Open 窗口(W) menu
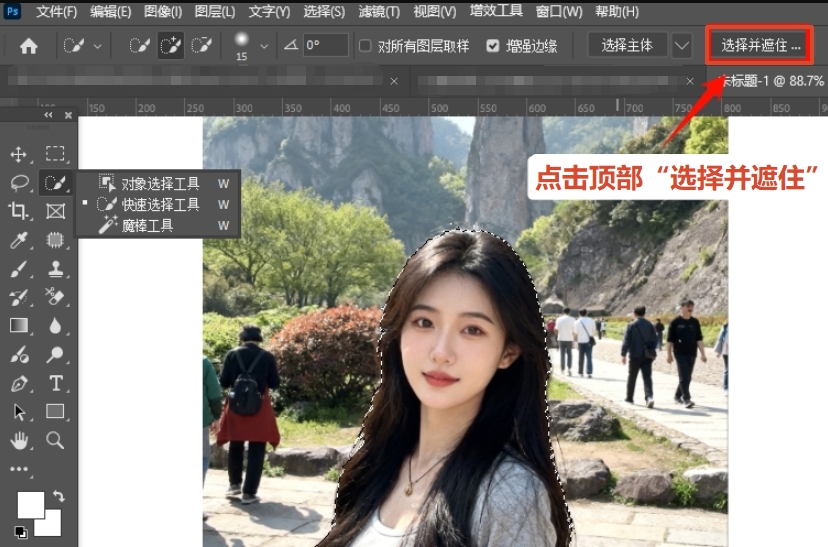828x547 pixels. [559, 11]
